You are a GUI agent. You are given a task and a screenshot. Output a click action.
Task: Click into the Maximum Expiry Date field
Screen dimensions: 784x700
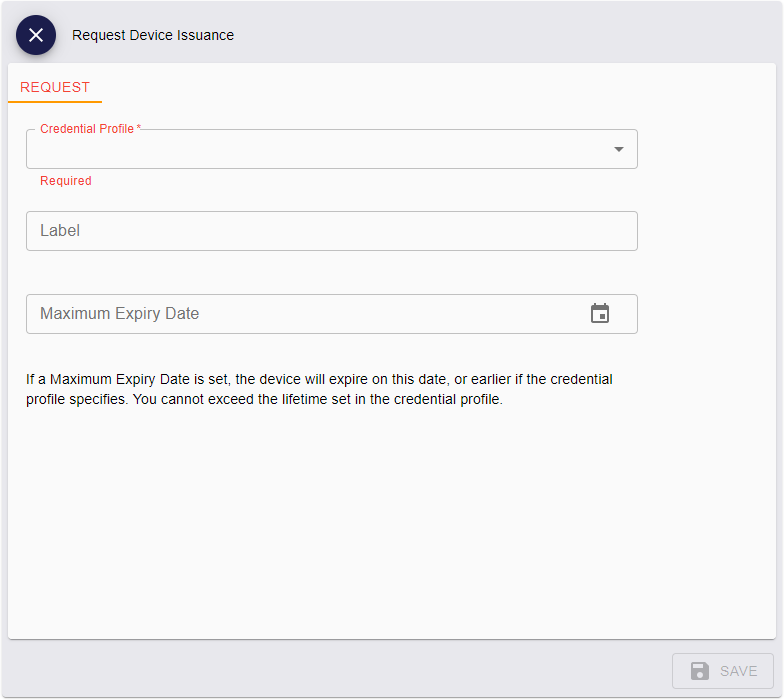[x=300, y=314]
